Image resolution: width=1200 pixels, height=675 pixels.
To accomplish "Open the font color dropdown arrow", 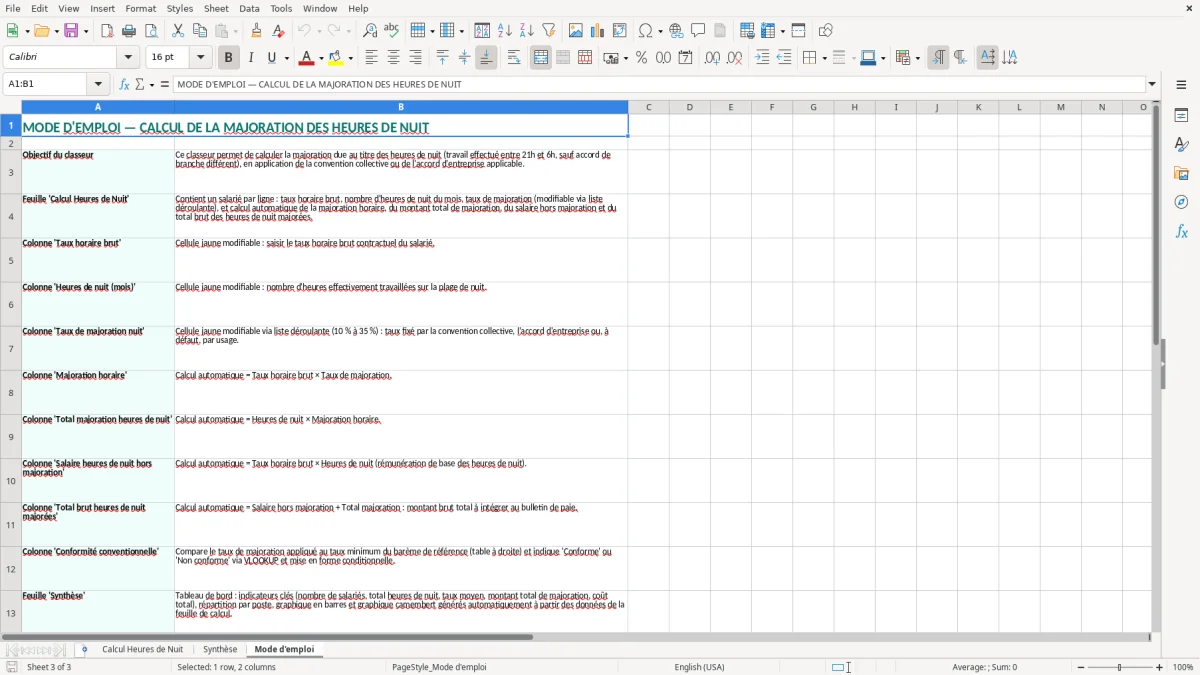I will [x=321, y=58].
